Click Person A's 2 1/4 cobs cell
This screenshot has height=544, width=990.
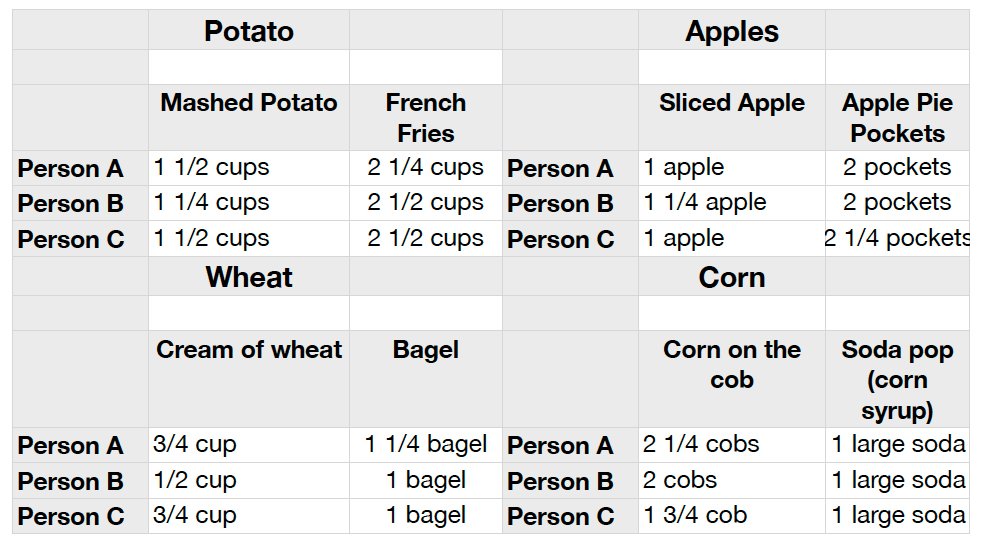pos(732,445)
